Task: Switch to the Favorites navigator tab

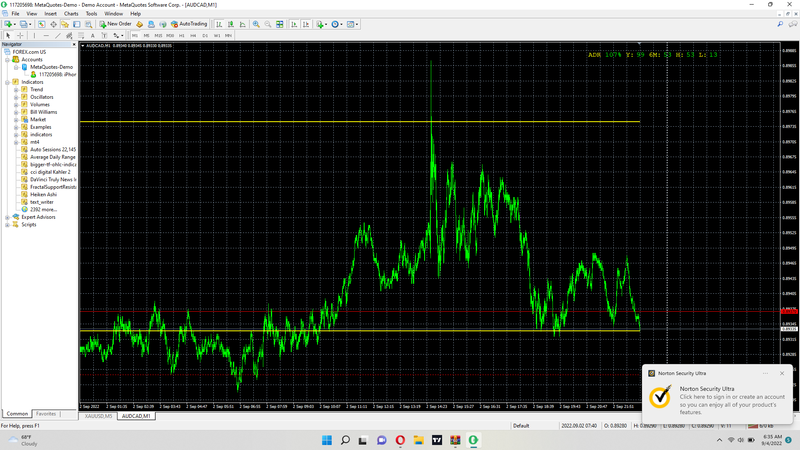Action: point(46,414)
